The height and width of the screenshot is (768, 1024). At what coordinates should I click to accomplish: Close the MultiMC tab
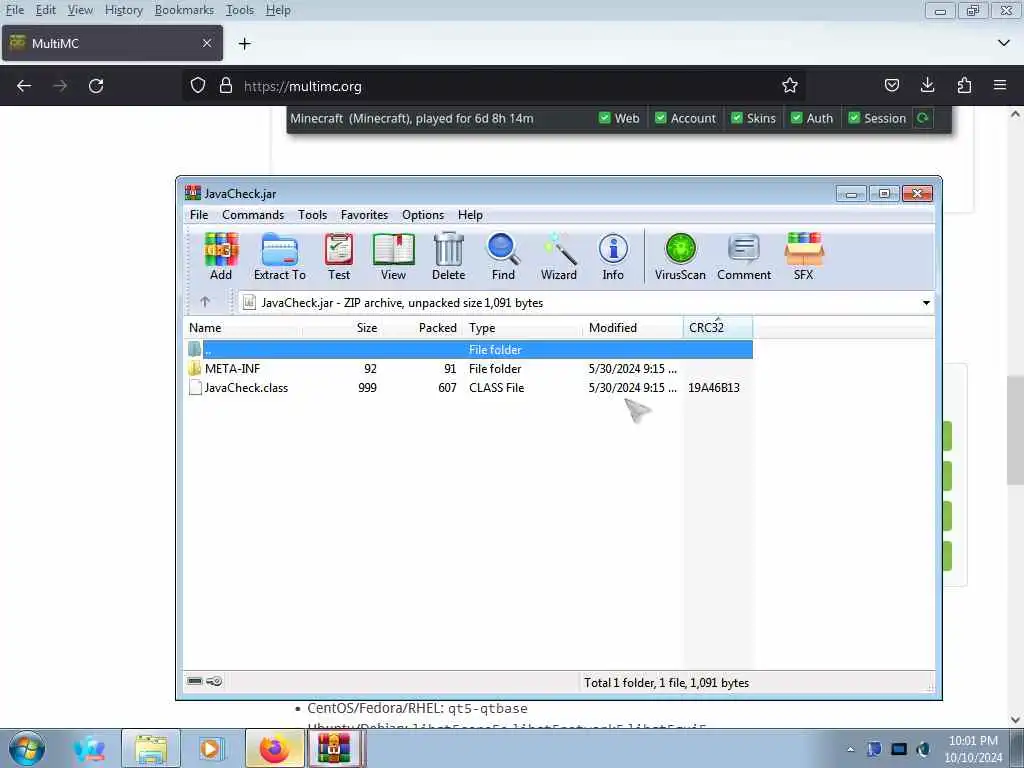(207, 43)
